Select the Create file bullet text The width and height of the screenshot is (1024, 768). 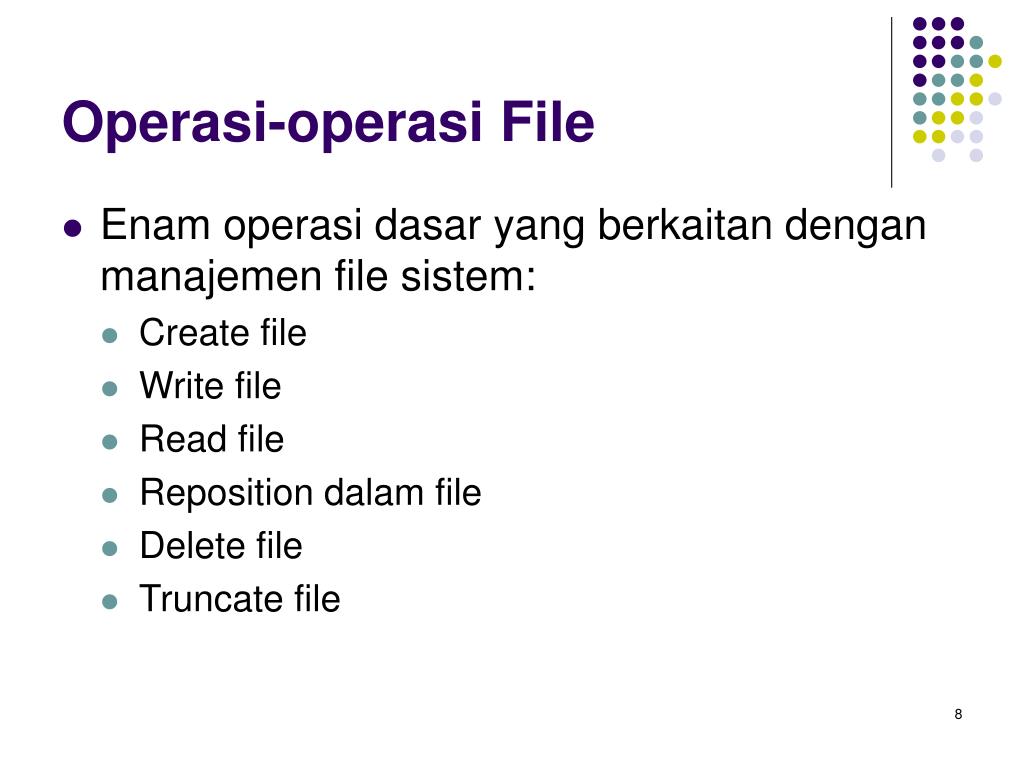223,332
